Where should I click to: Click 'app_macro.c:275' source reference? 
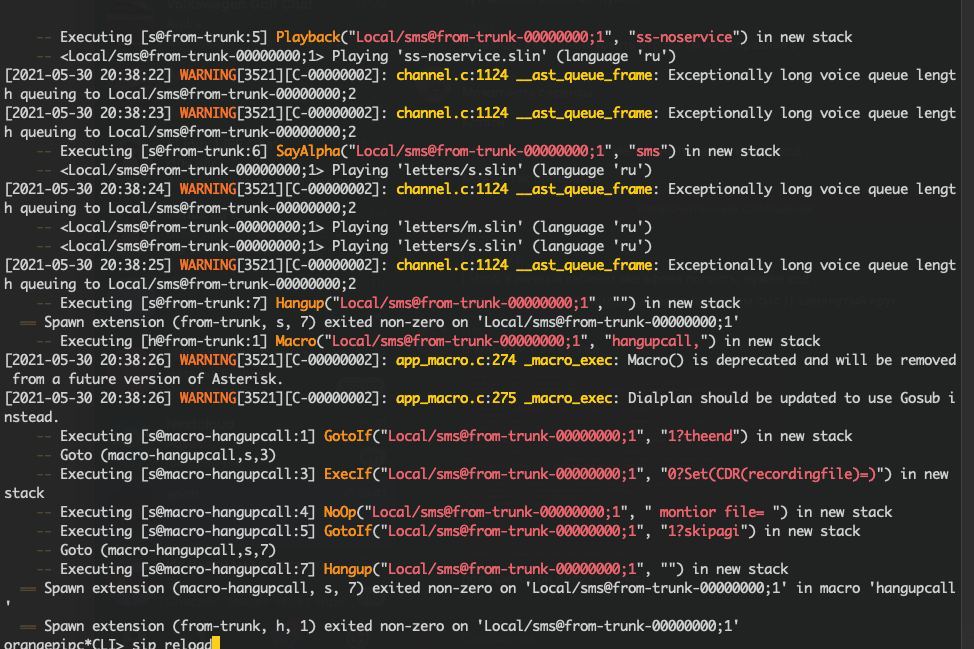tap(456, 398)
